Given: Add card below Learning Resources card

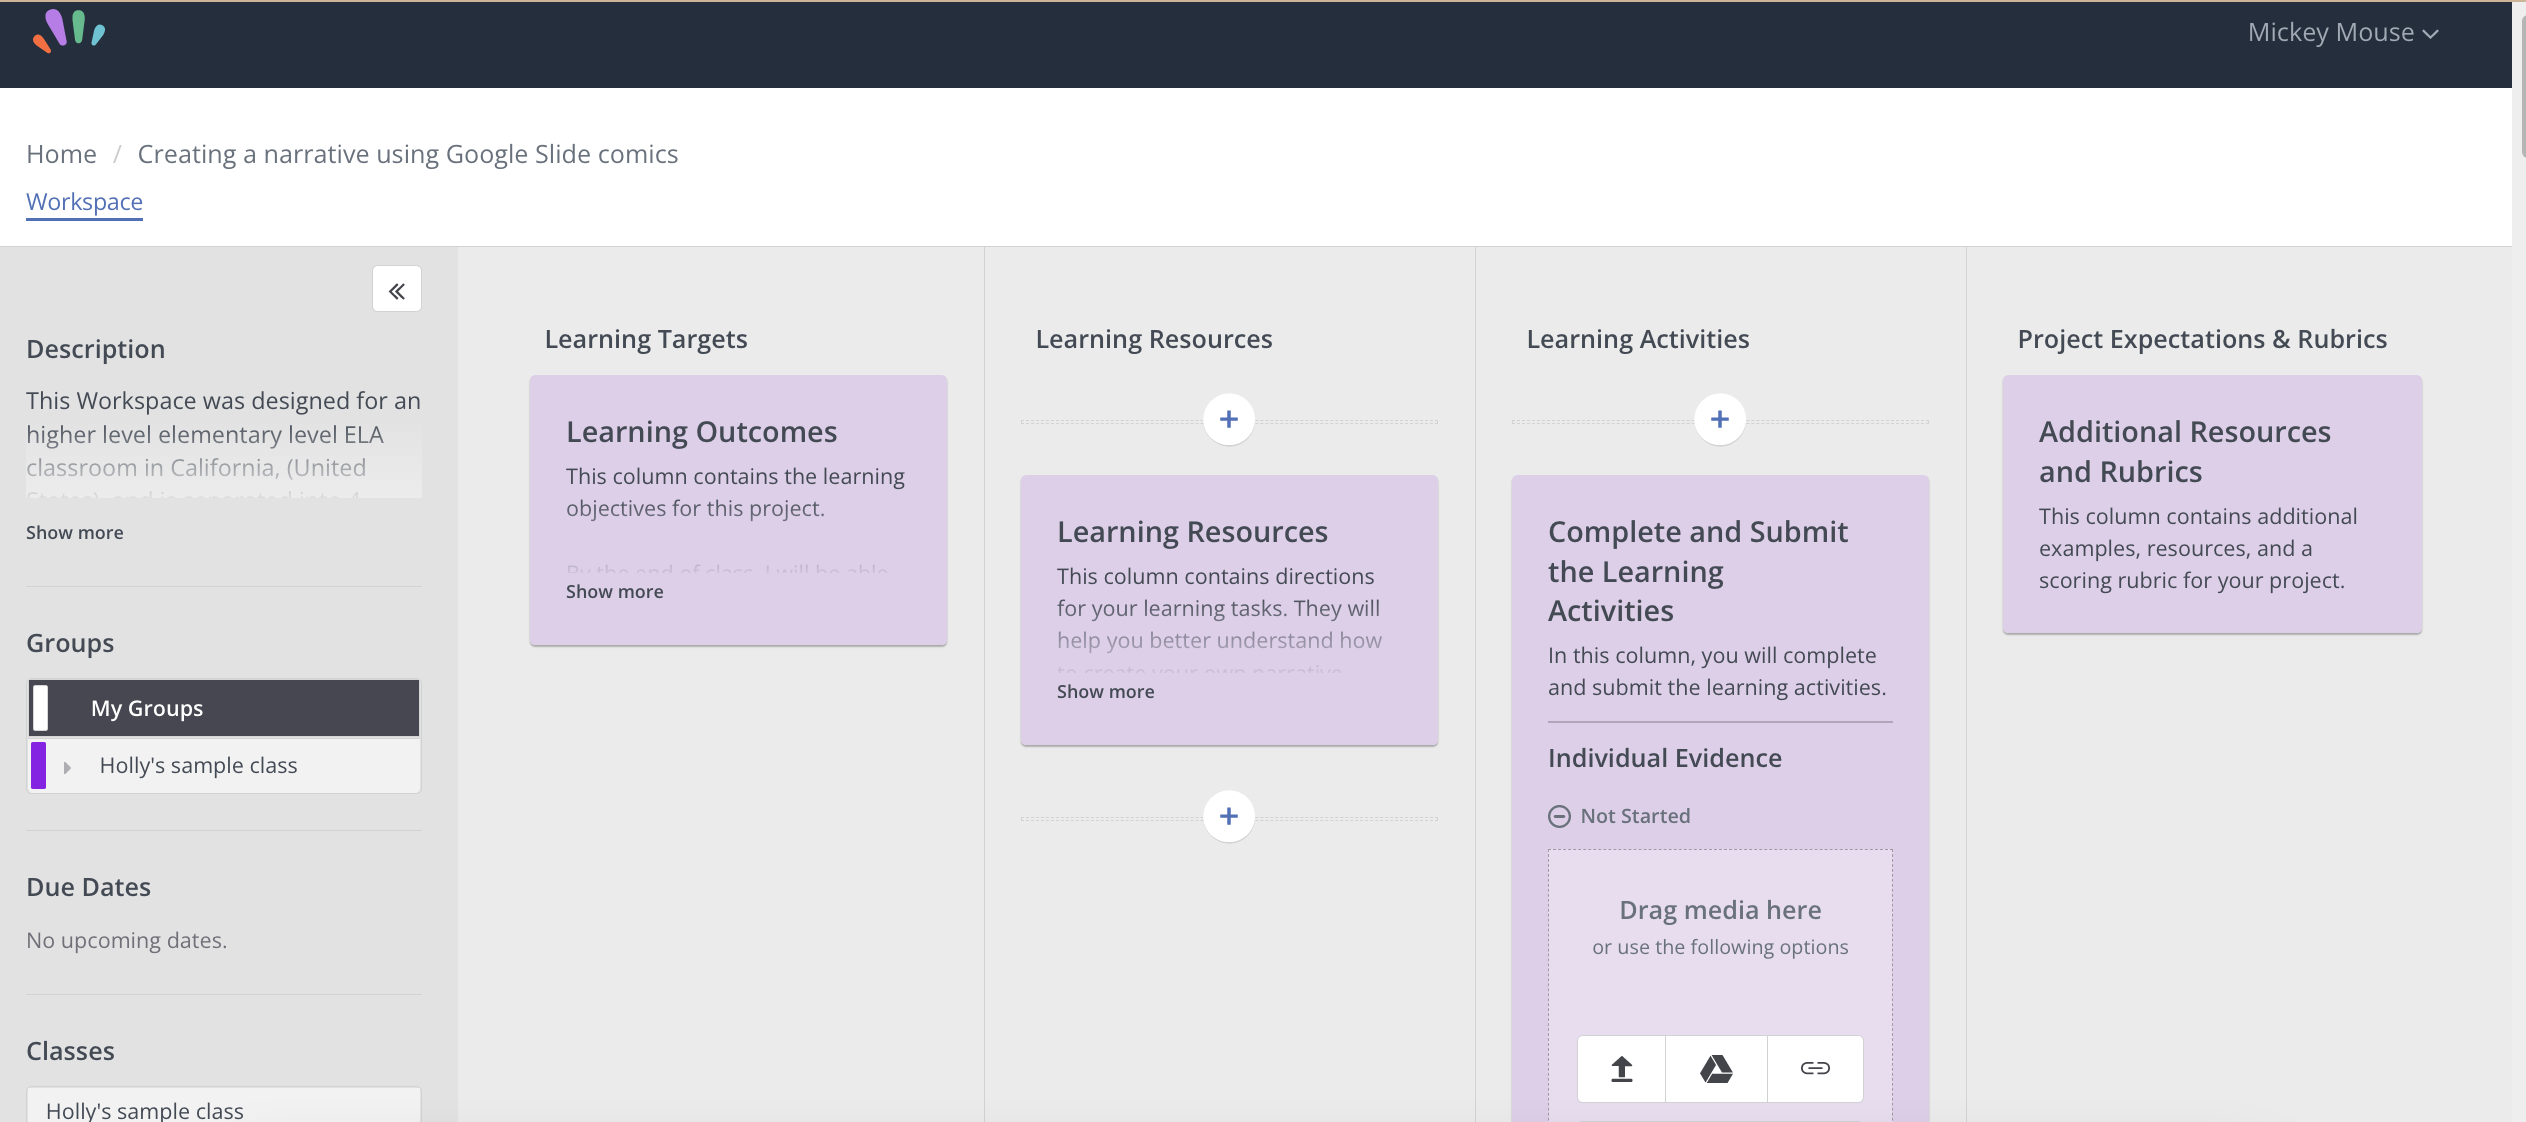Looking at the screenshot, I should click(1229, 816).
